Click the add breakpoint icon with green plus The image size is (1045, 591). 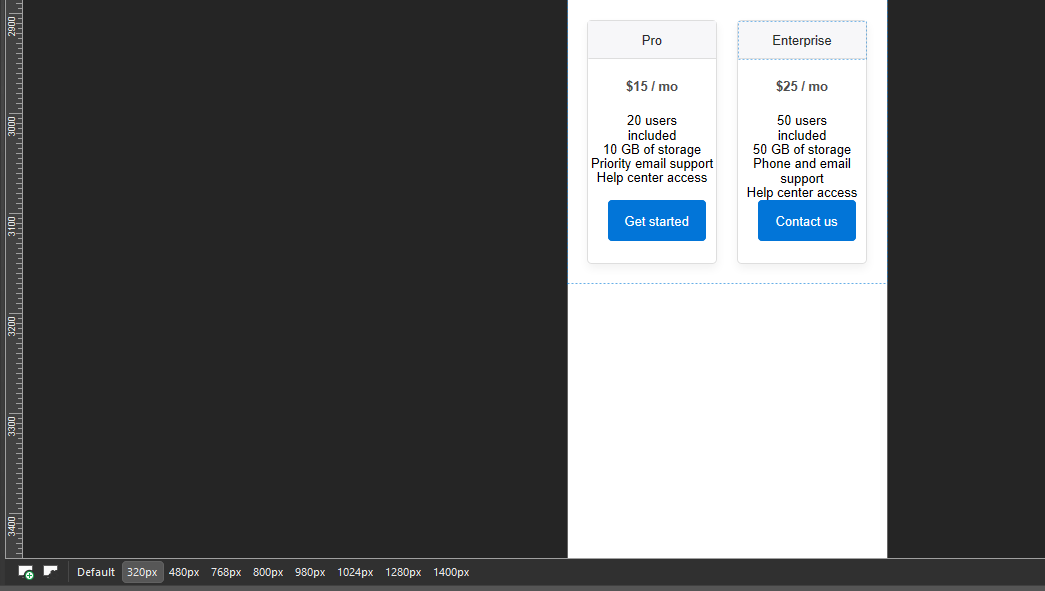click(x=26, y=572)
